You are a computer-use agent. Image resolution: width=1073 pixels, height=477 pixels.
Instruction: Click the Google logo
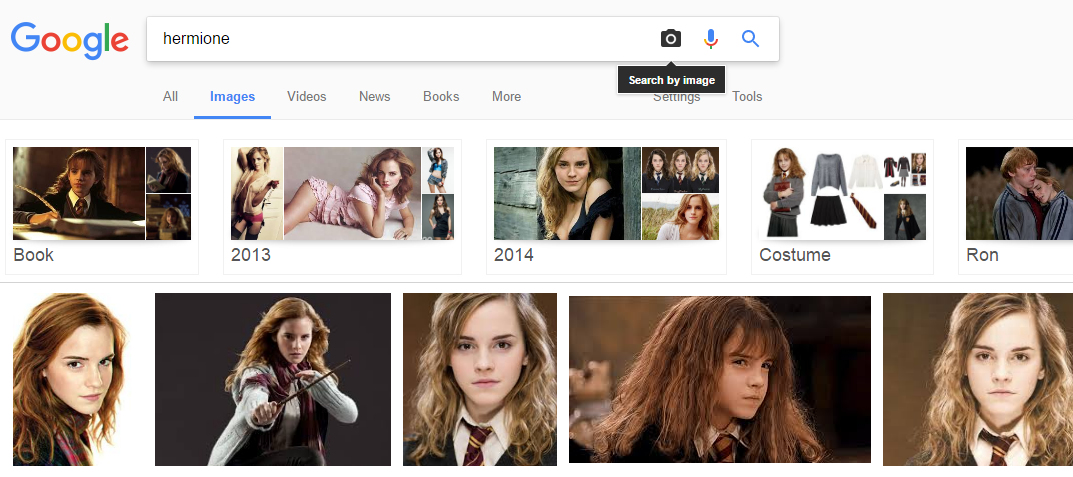click(x=70, y=40)
